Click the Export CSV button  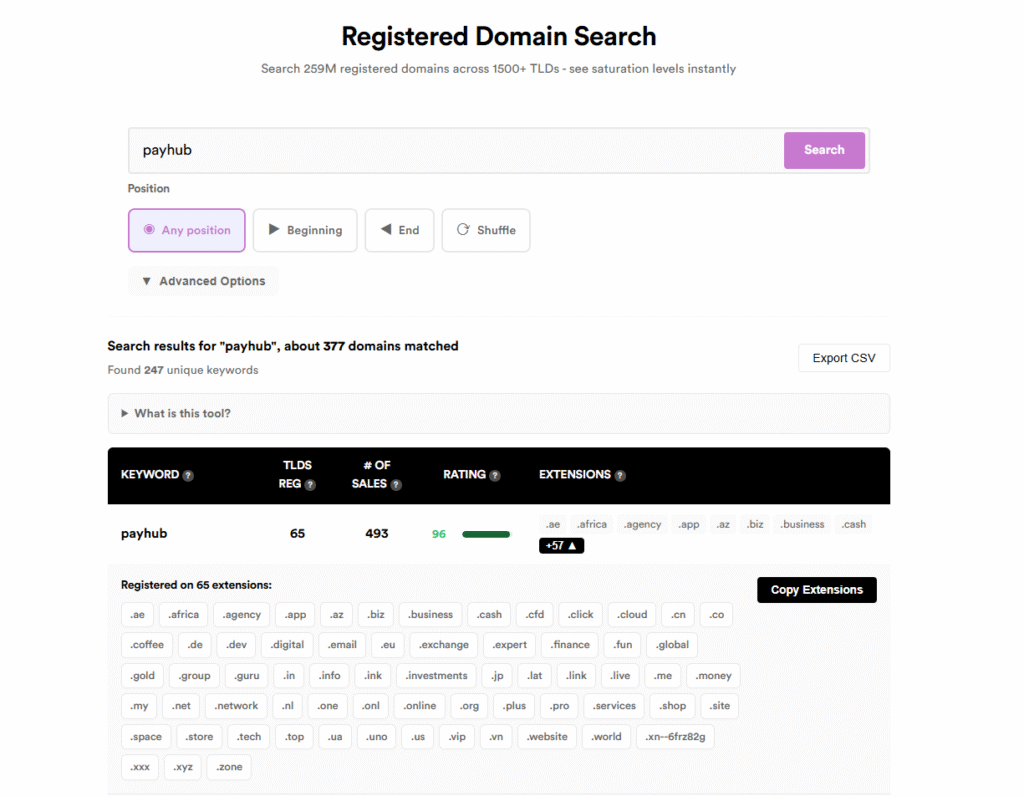click(x=843, y=357)
